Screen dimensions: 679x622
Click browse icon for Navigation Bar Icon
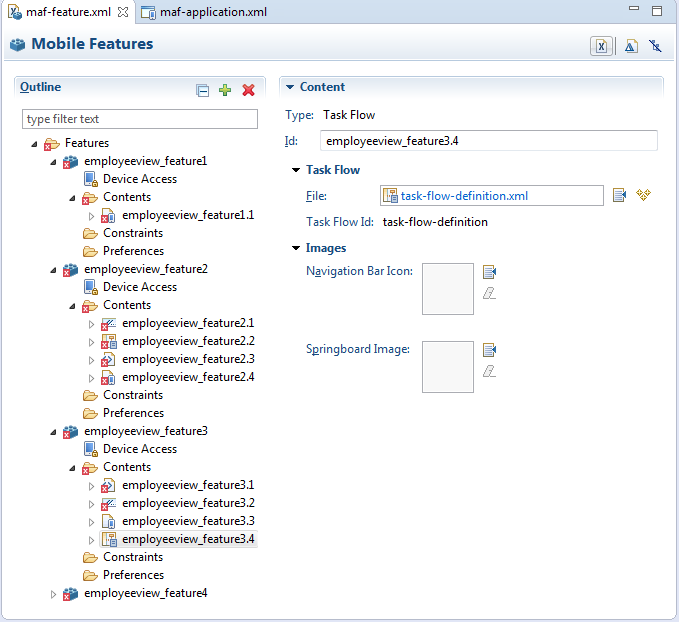[x=489, y=272]
